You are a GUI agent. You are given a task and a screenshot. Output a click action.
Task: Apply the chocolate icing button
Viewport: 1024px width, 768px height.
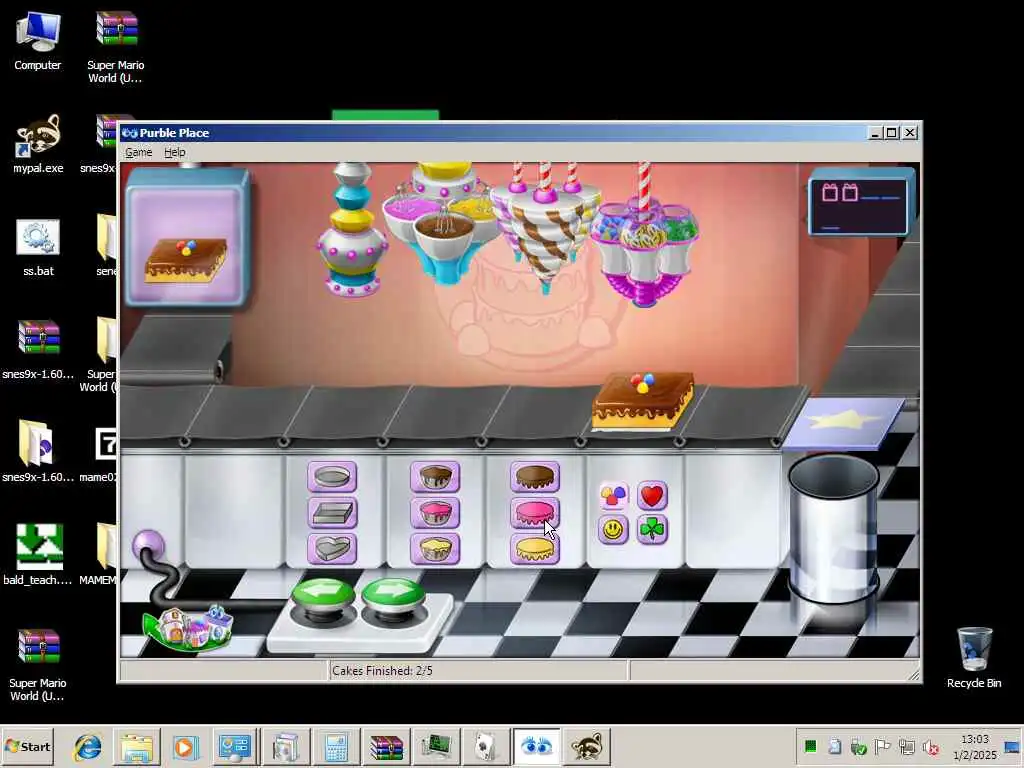[535, 477]
